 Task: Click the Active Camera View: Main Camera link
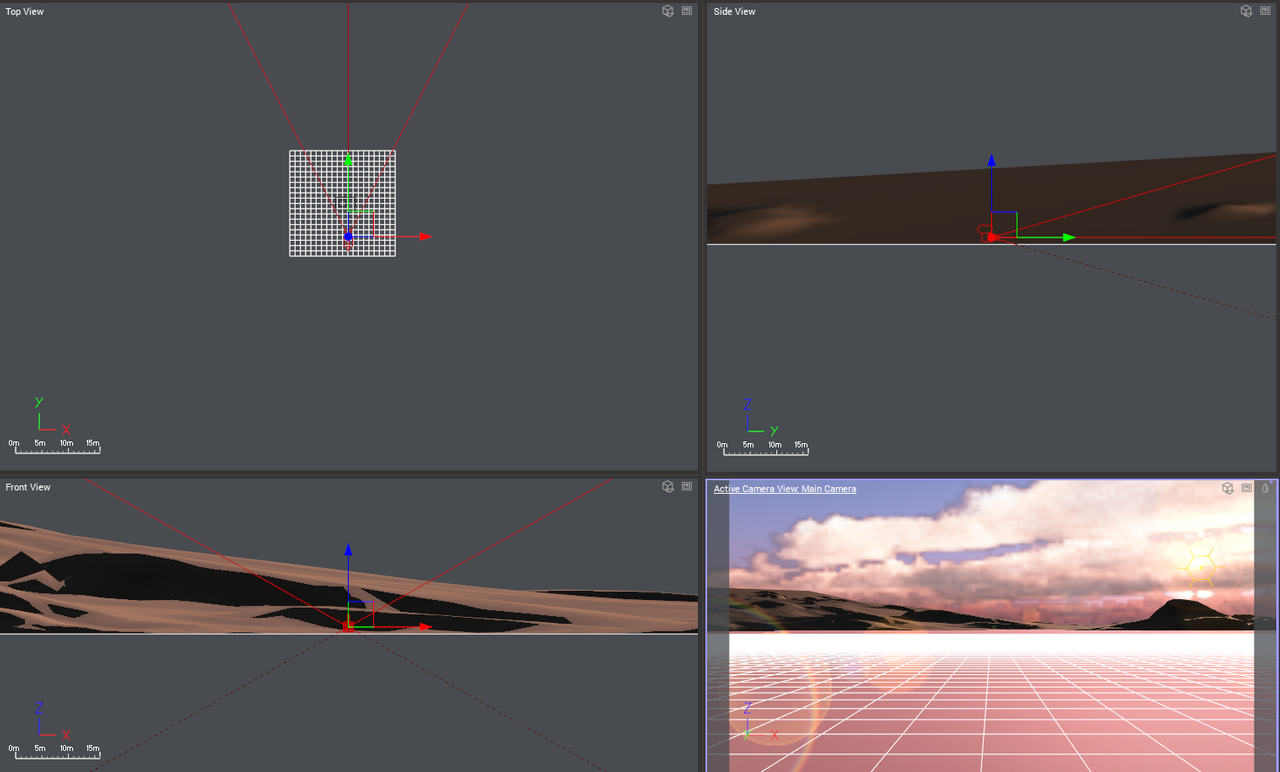point(785,489)
